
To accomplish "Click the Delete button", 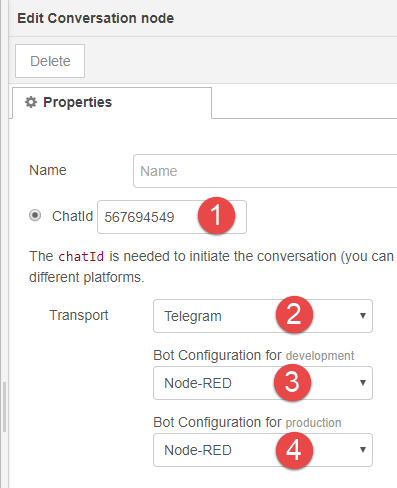I will pyautogui.click(x=50, y=61).
